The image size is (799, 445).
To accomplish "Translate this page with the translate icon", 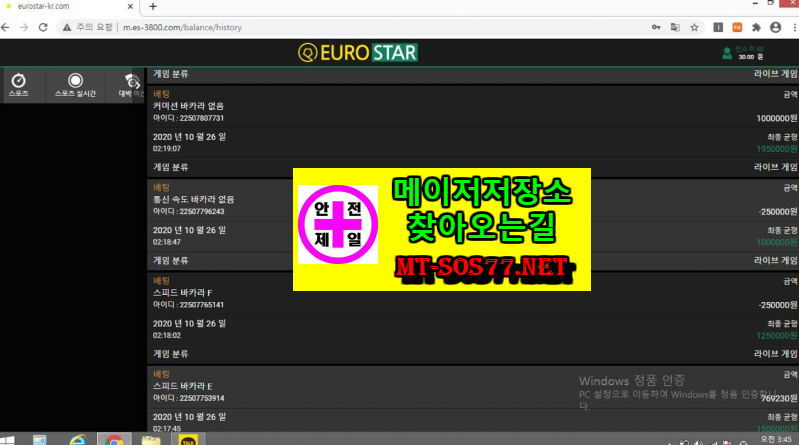I will (675, 28).
